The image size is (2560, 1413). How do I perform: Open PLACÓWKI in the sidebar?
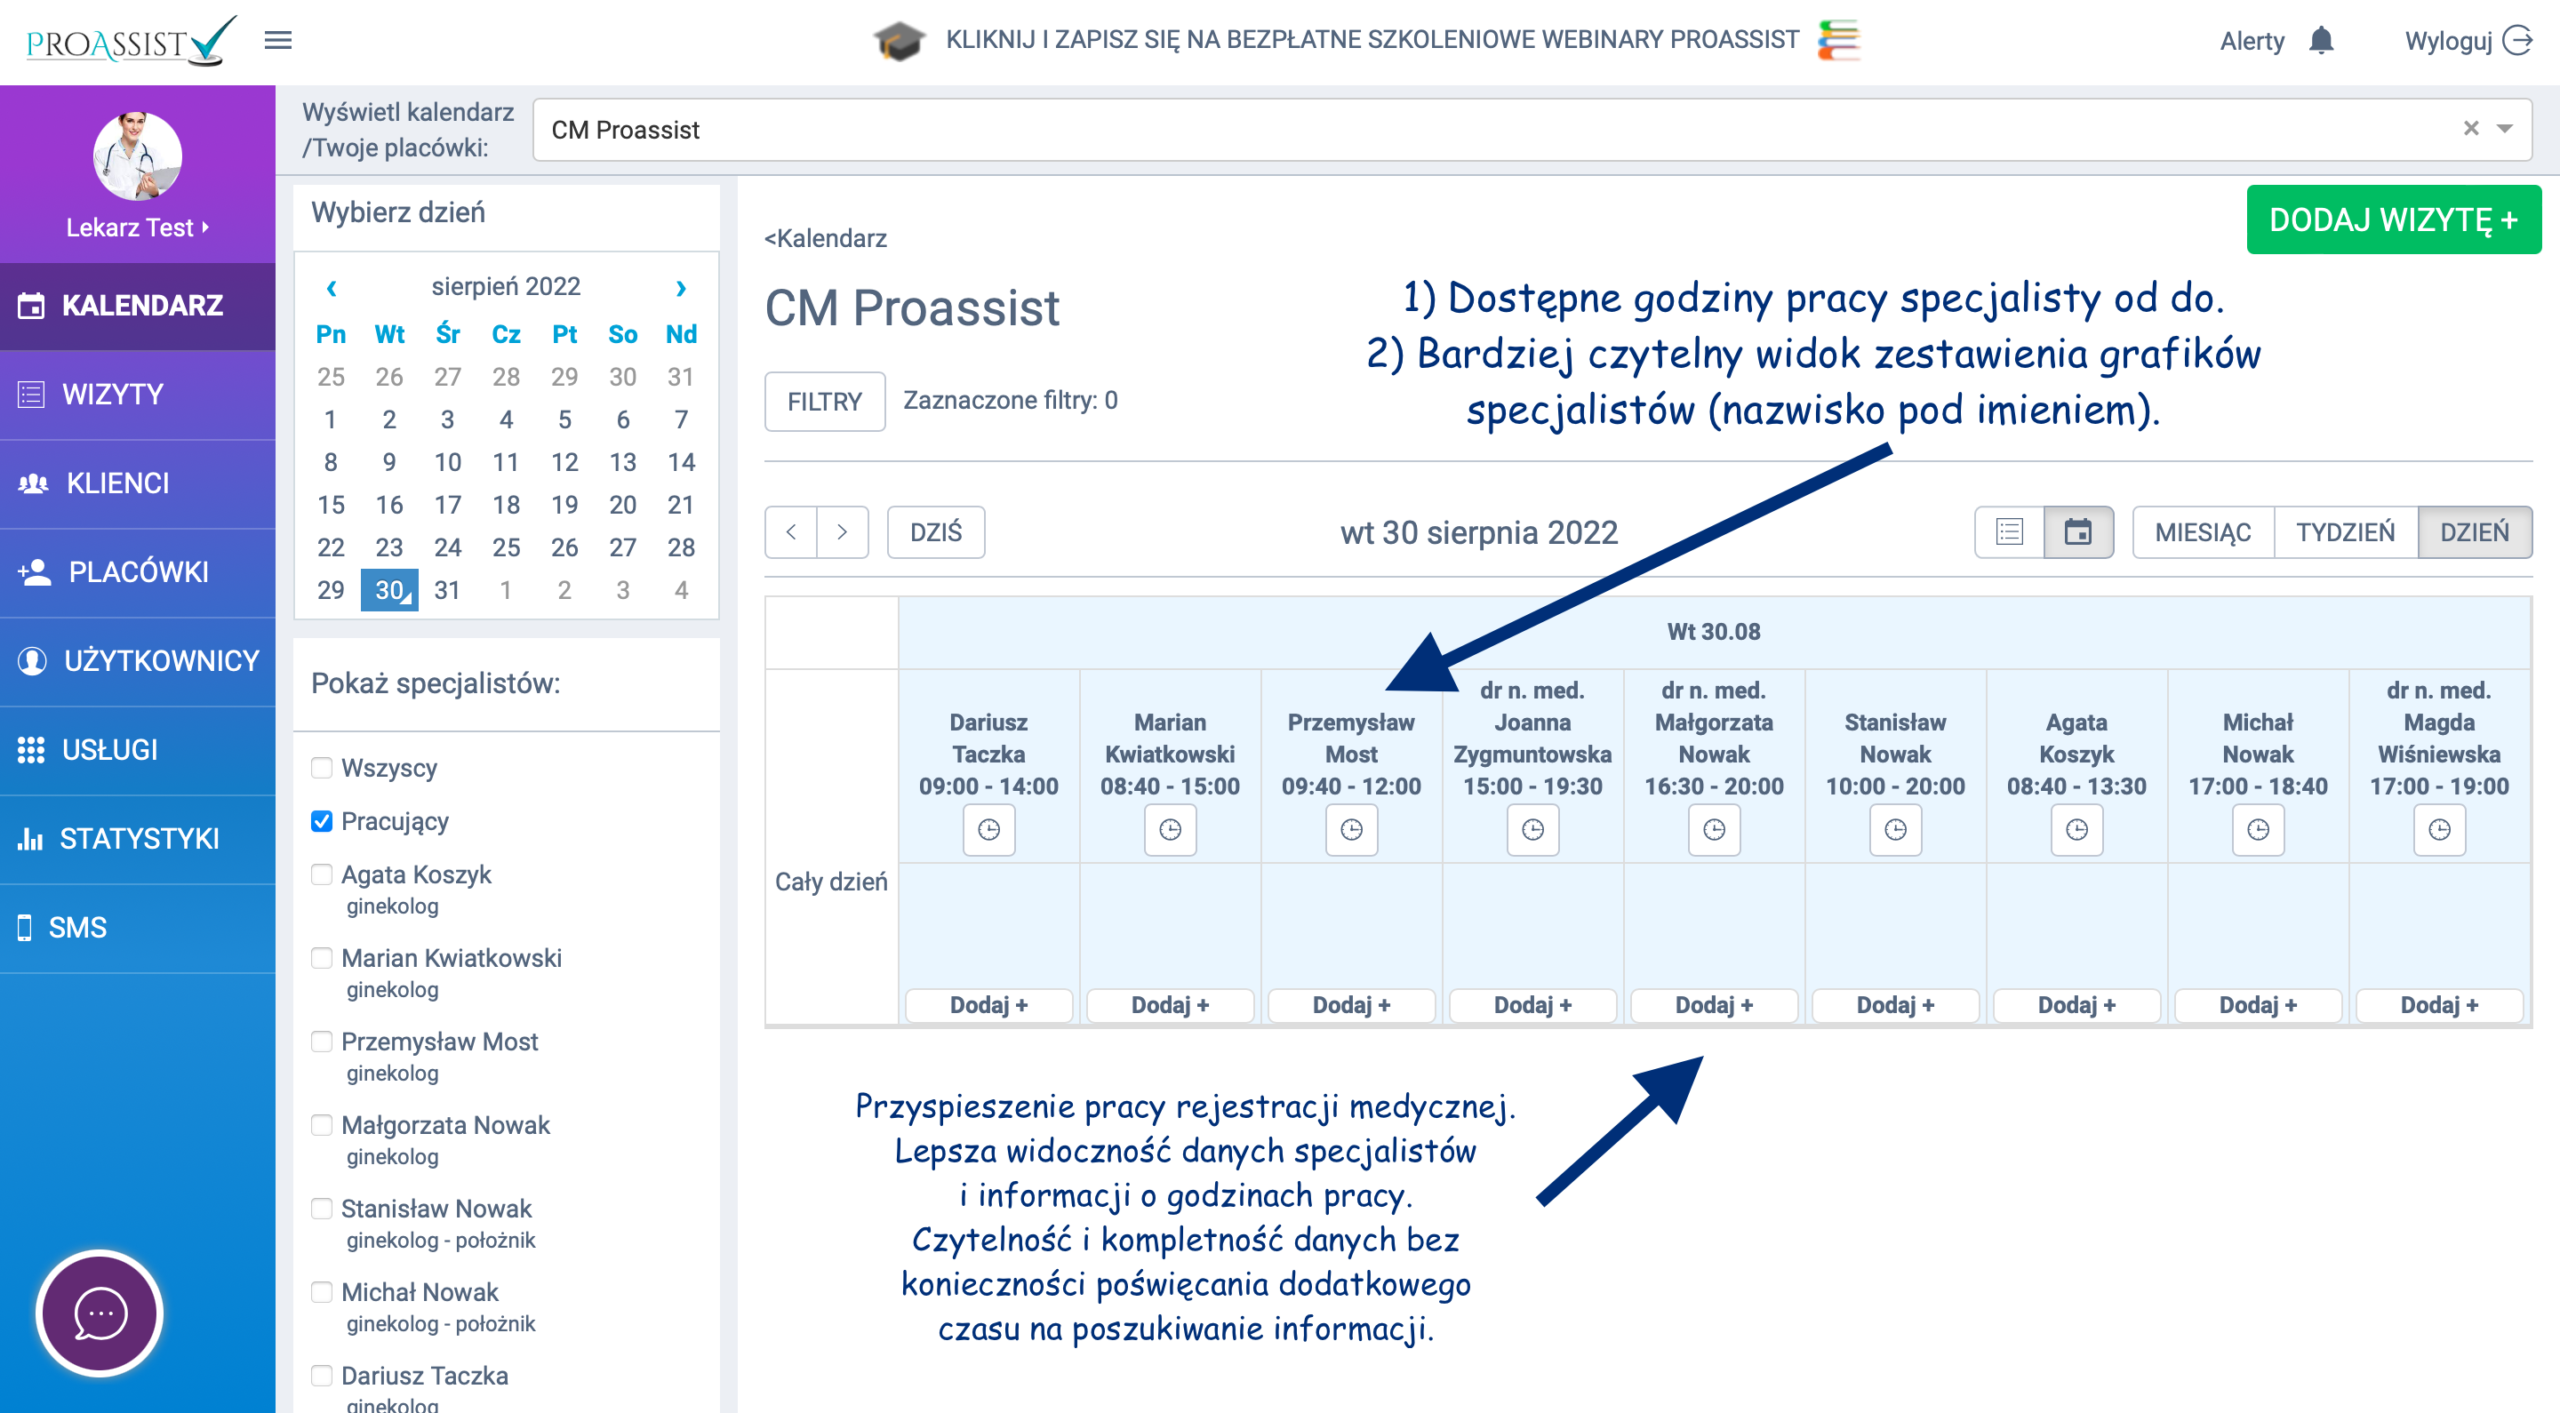(x=138, y=573)
